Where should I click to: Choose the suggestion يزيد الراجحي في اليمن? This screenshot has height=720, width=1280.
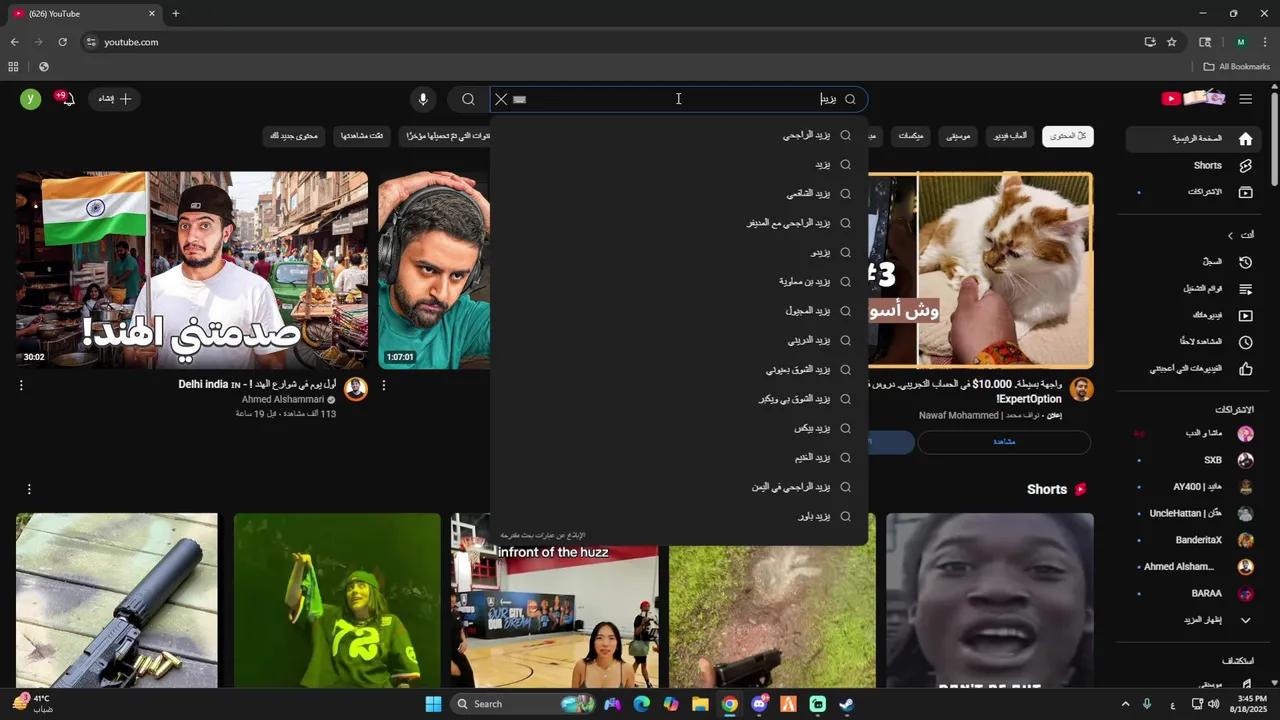click(679, 487)
